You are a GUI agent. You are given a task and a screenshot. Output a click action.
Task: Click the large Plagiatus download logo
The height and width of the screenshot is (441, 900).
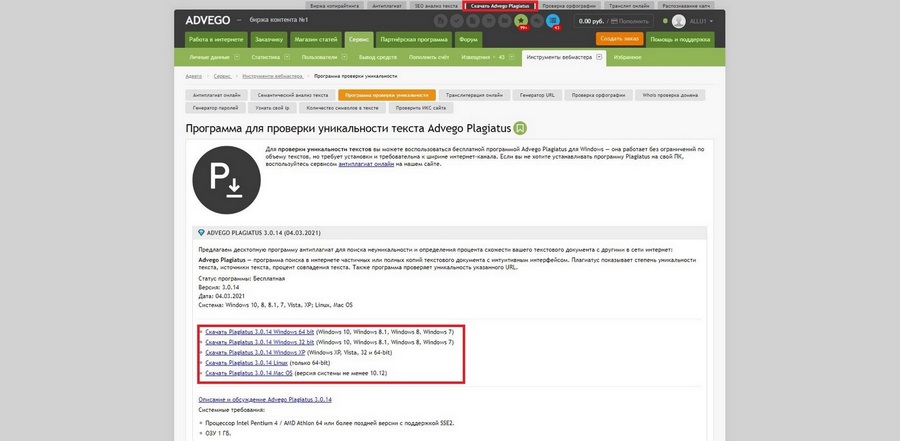click(x=226, y=180)
